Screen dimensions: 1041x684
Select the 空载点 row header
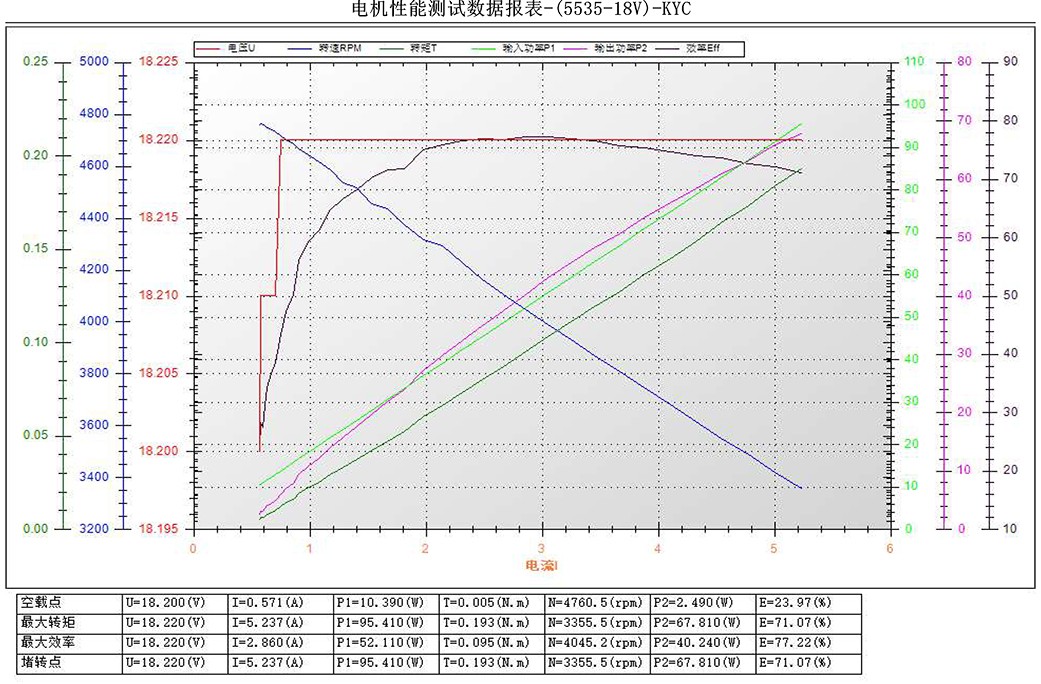[x=42, y=603]
